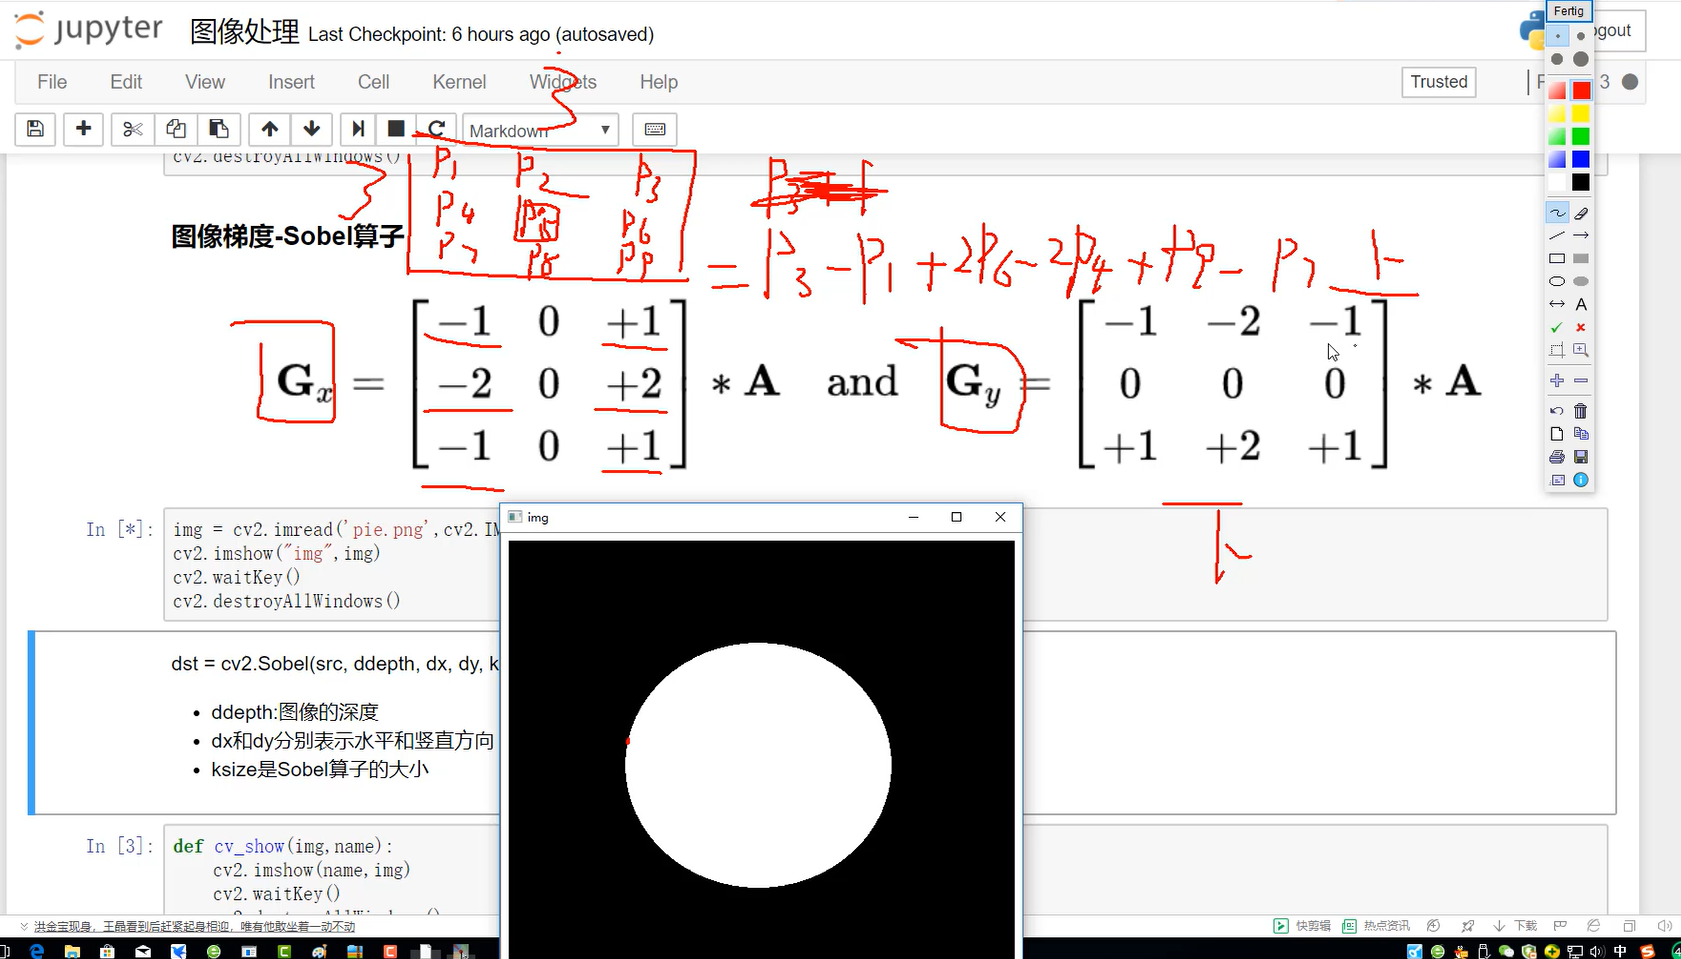Clear annotations using the trash icon
Image resolution: width=1681 pixels, height=959 pixels.
(x=1581, y=410)
